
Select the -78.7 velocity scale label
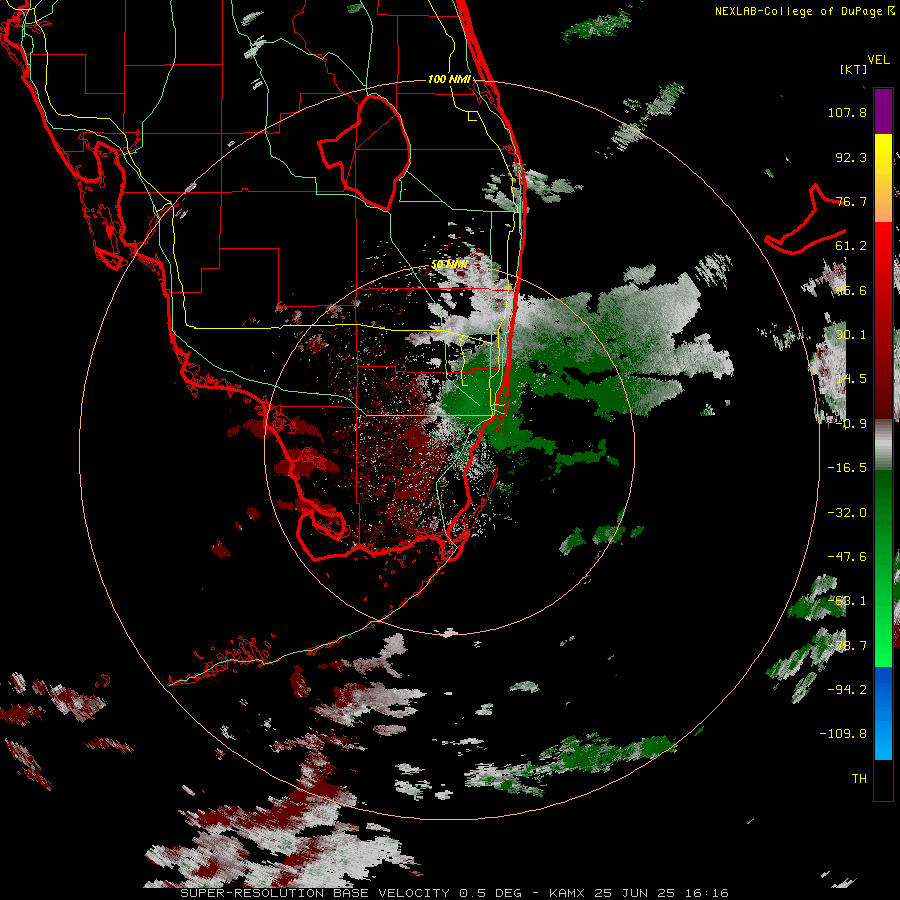pyautogui.click(x=847, y=646)
